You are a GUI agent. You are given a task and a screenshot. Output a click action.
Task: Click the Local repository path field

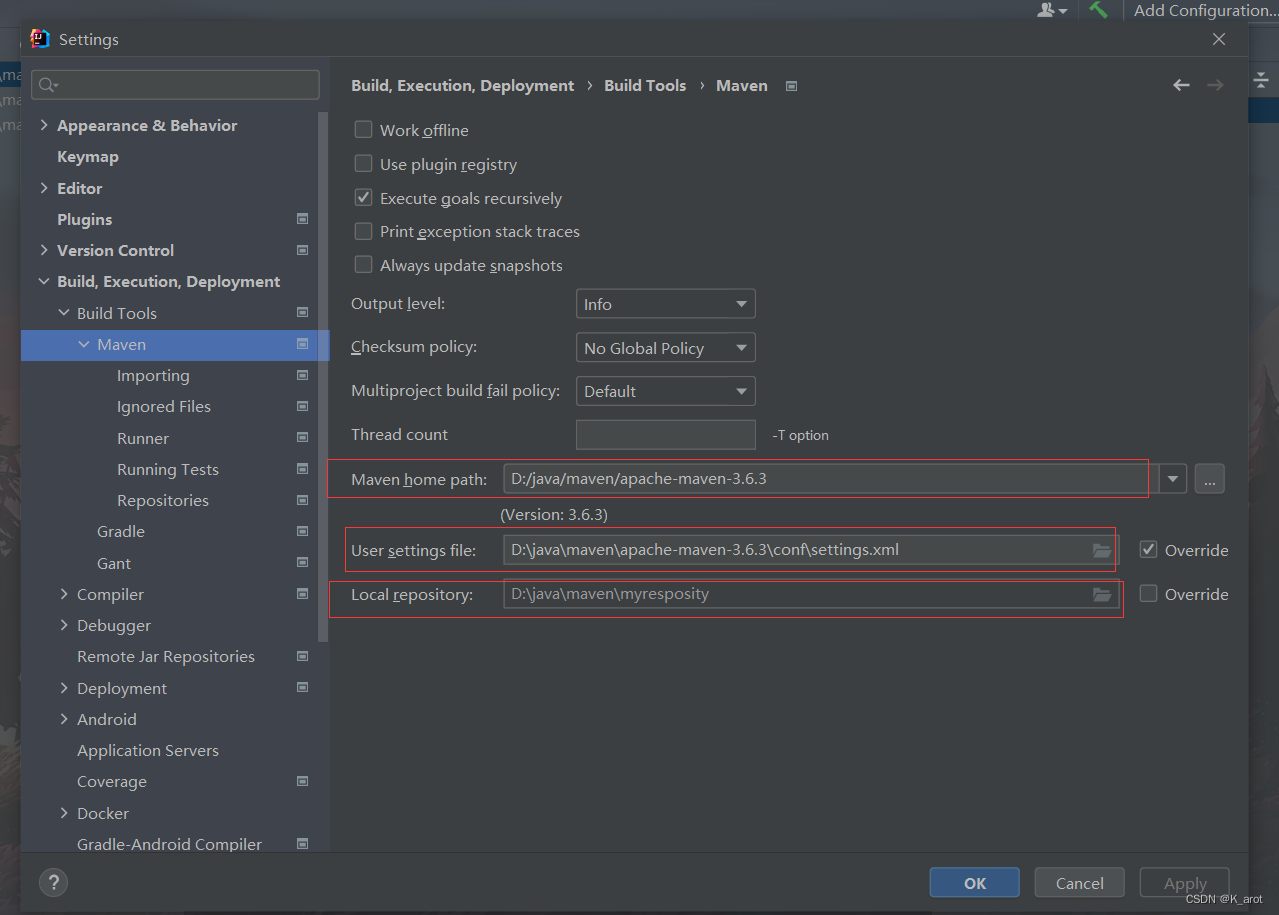809,594
